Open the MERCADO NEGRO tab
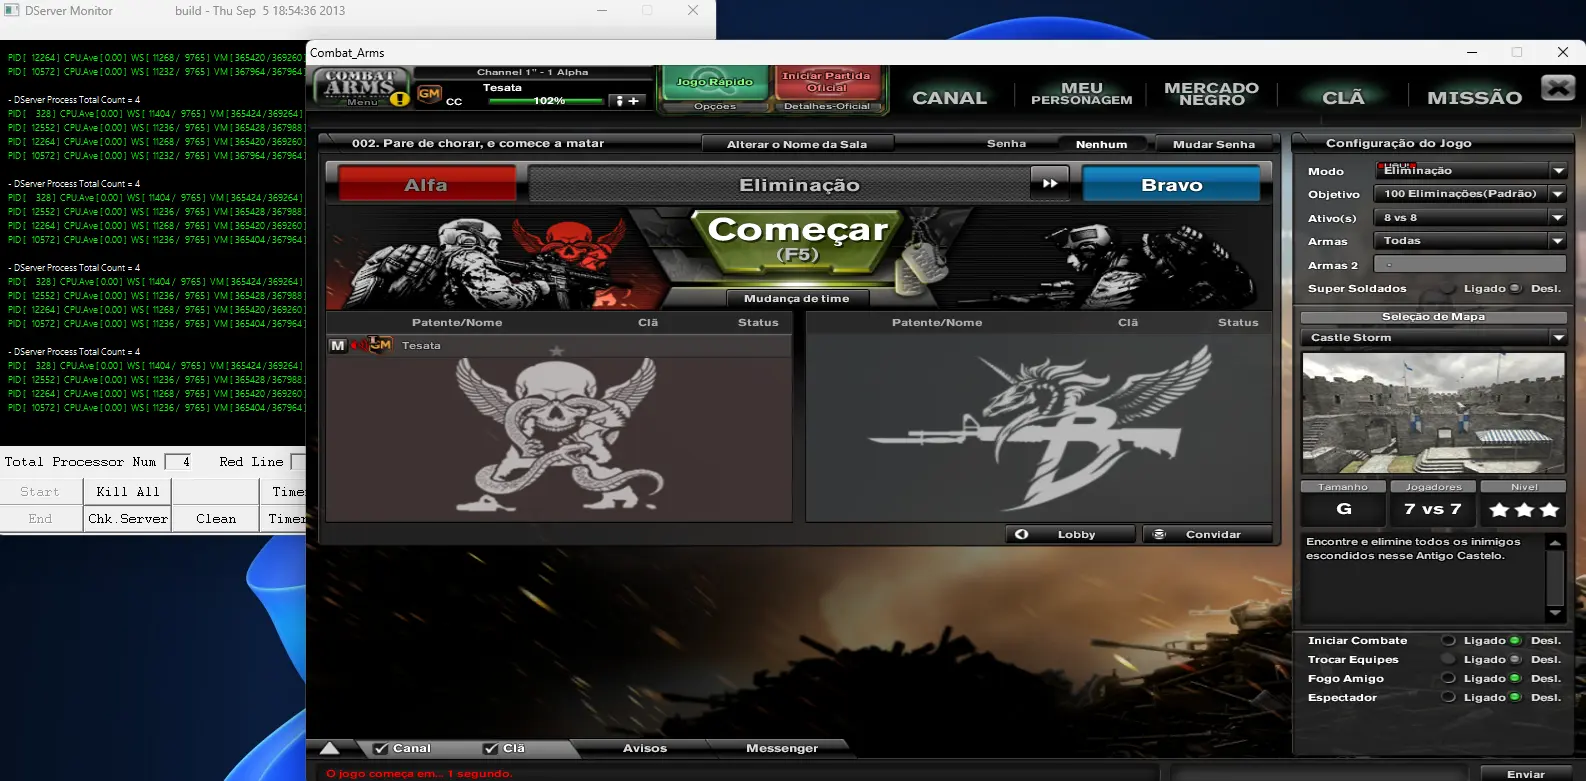Image resolution: width=1586 pixels, height=781 pixels. tap(1211, 94)
